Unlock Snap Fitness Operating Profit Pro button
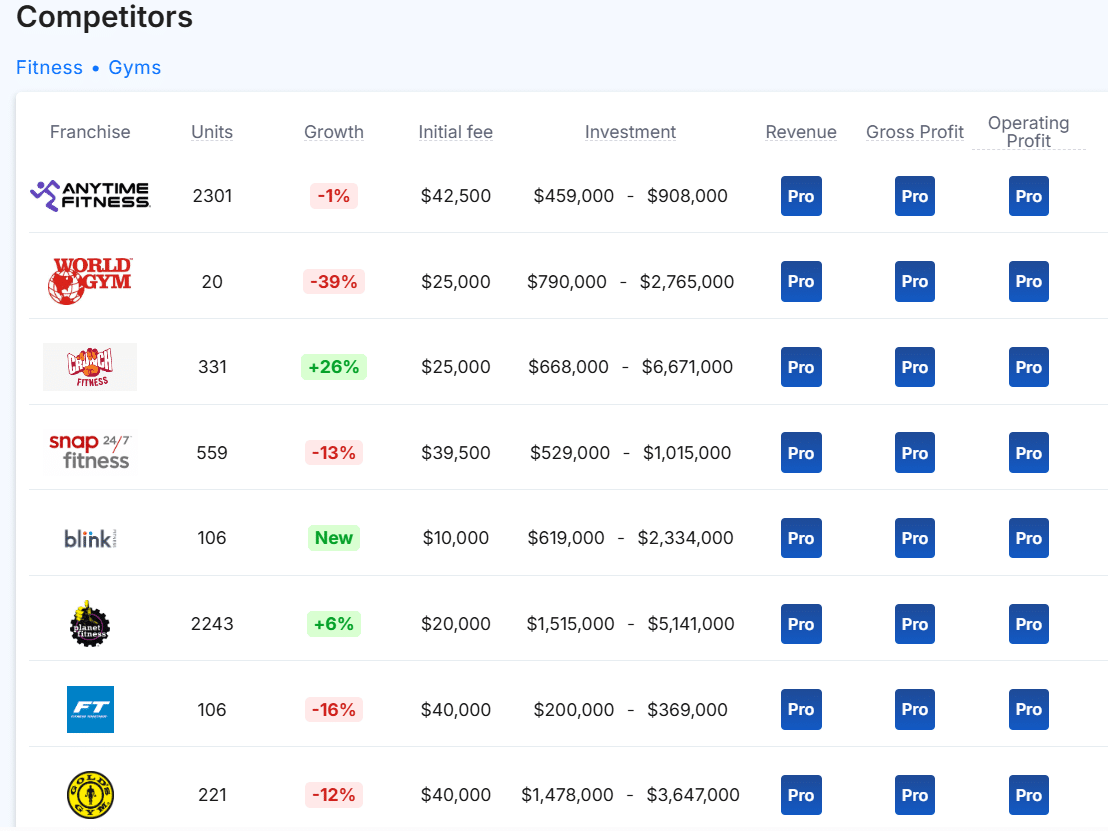This screenshot has height=831, width=1108. (1028, 452)
